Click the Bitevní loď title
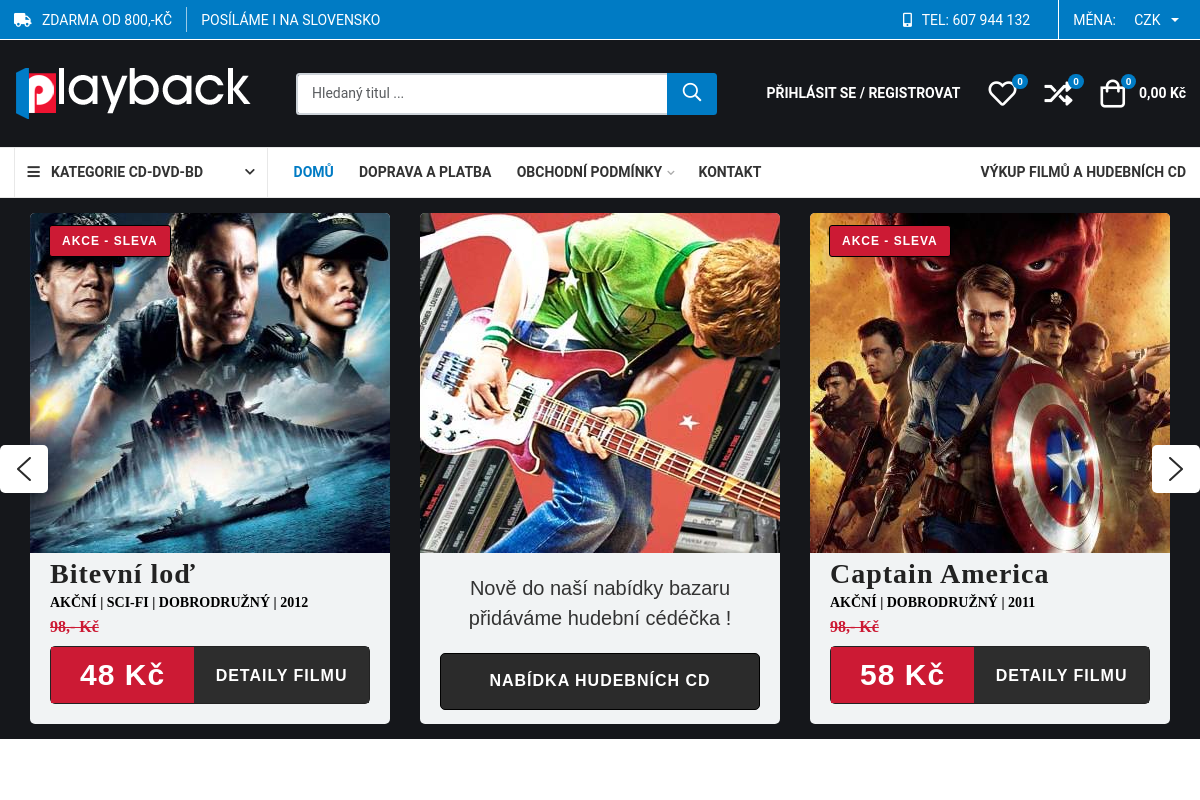1200x800 pixels. click(x=123, y=574)
